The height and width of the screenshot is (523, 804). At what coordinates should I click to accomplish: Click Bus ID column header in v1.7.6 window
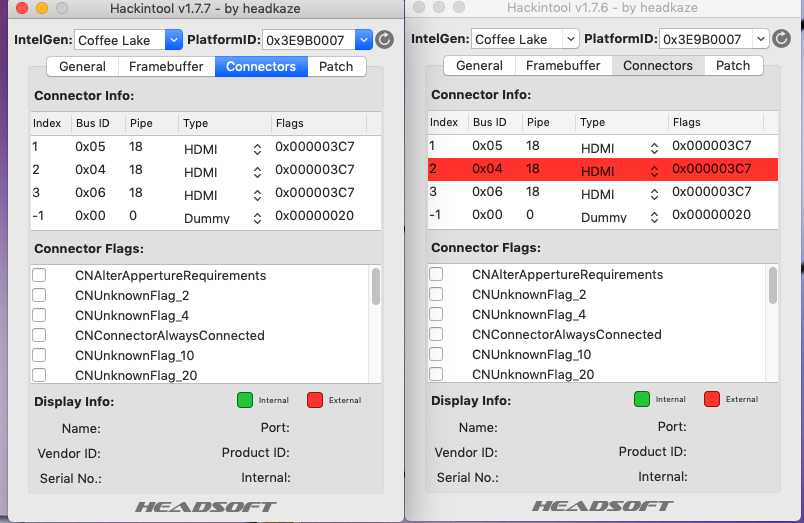(495, 122)
